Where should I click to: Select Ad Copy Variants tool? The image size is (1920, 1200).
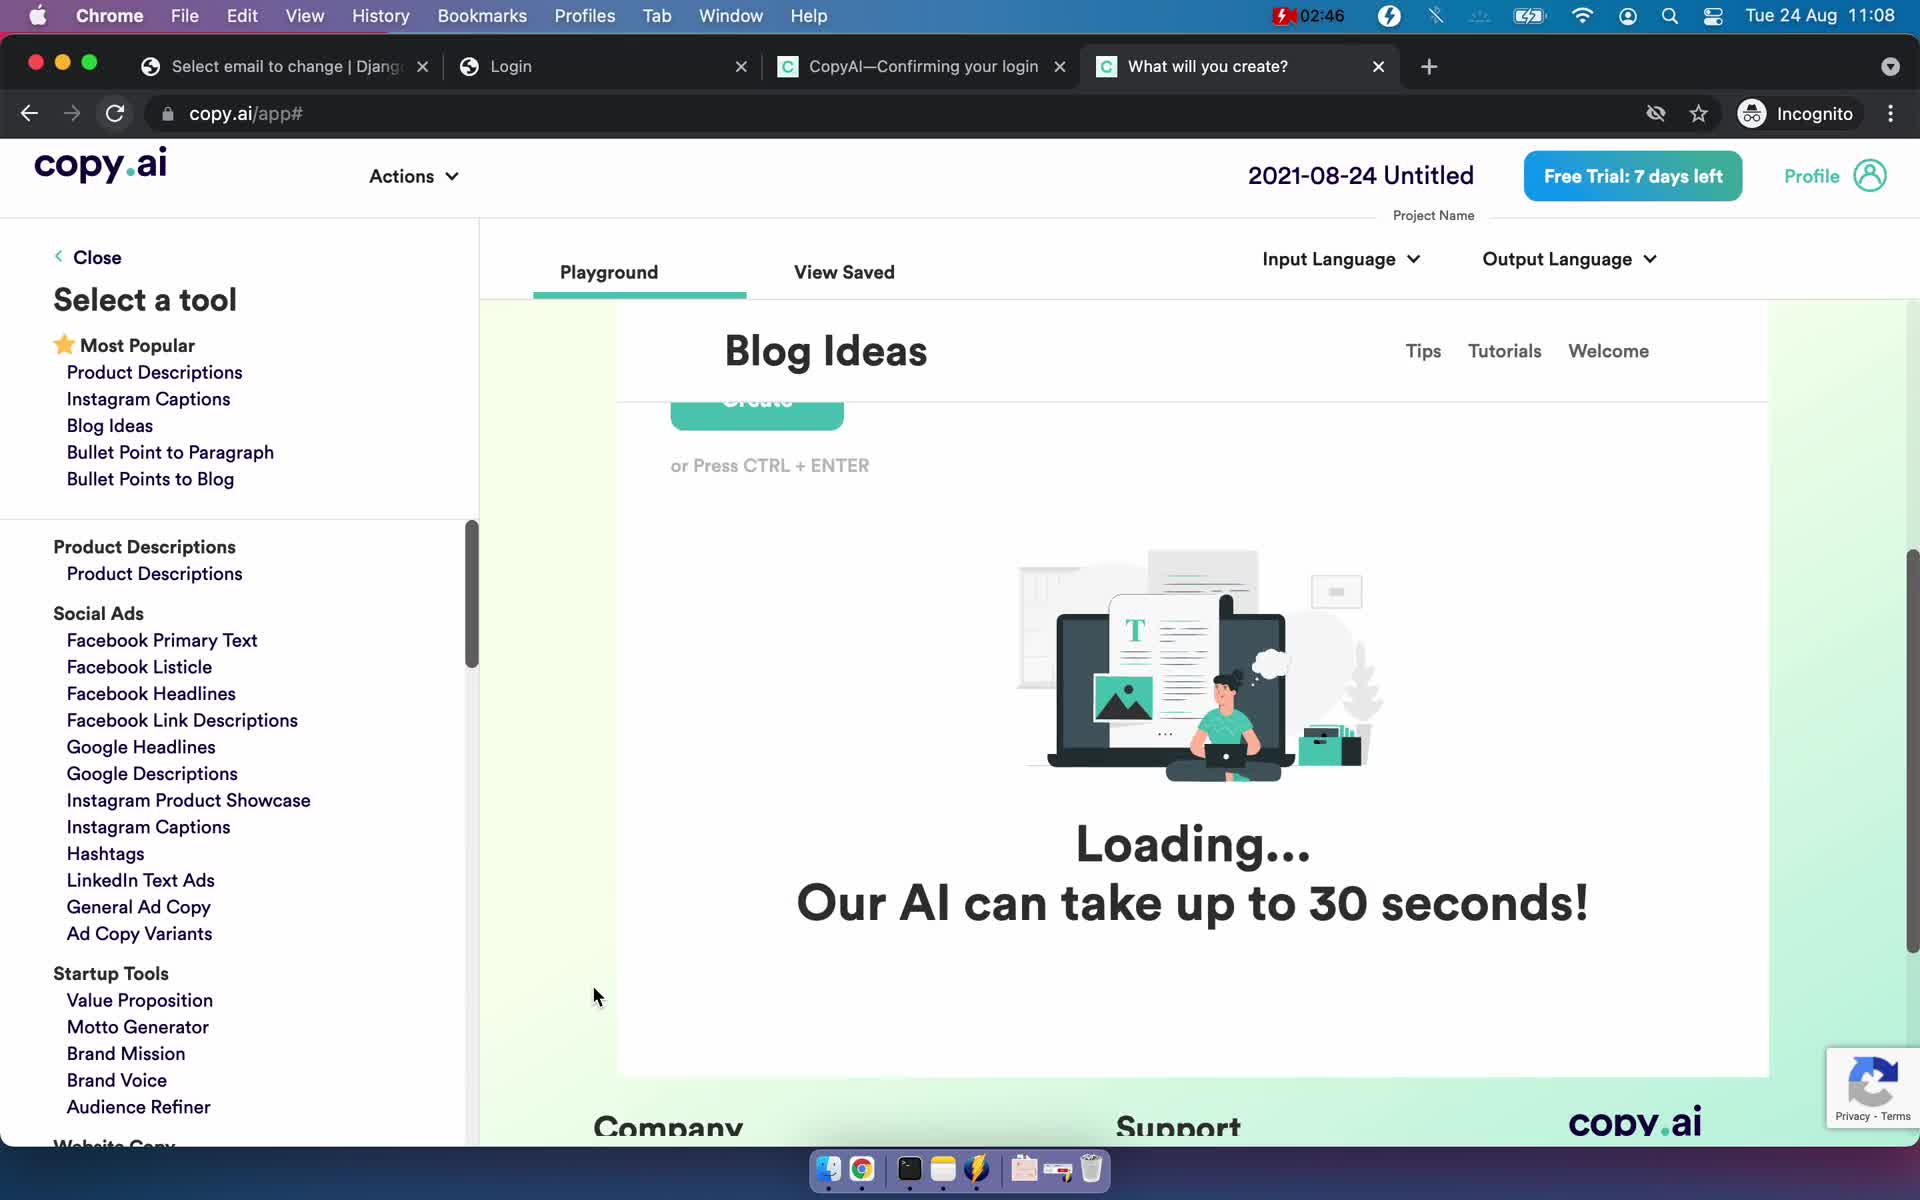(139, 934)
